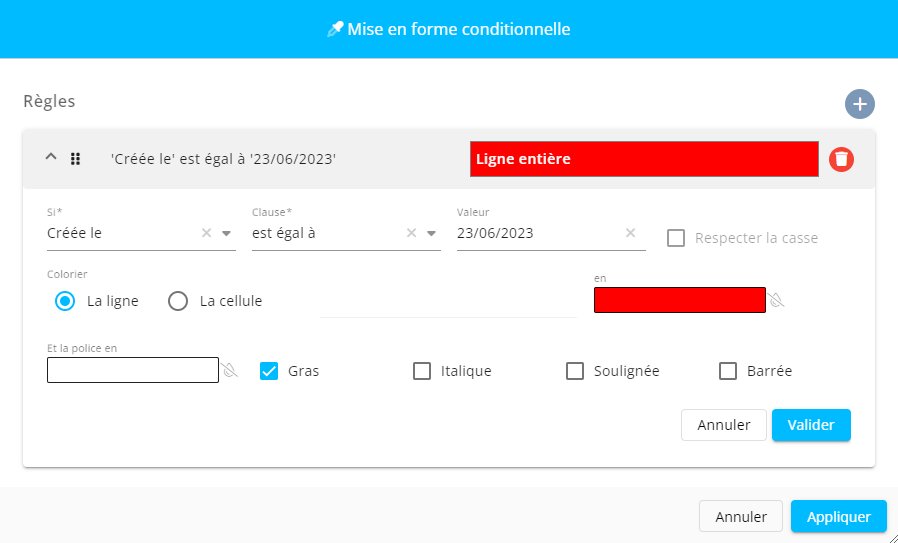The width and height of the screenshot is (898, 543).
Task: Select the 'La cellule' radio option
Action: (178, 300)
